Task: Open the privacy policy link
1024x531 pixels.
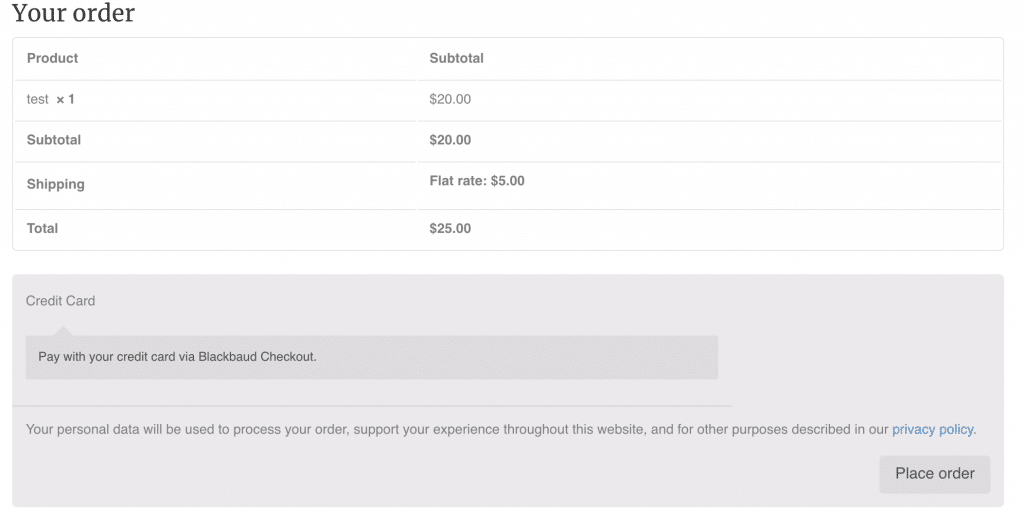Action: pos(933,430)
